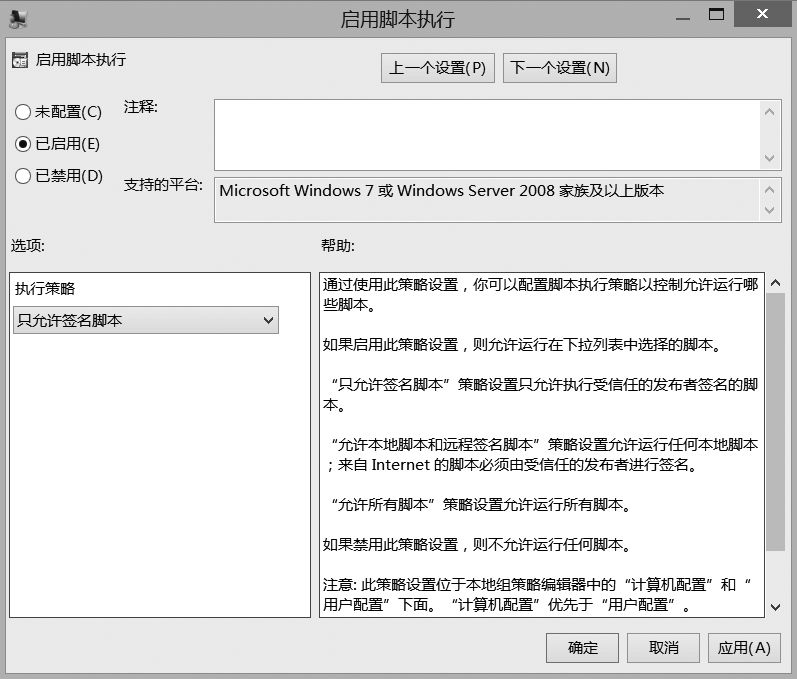Select the 已禁用(D) radio option

[23, 176]
